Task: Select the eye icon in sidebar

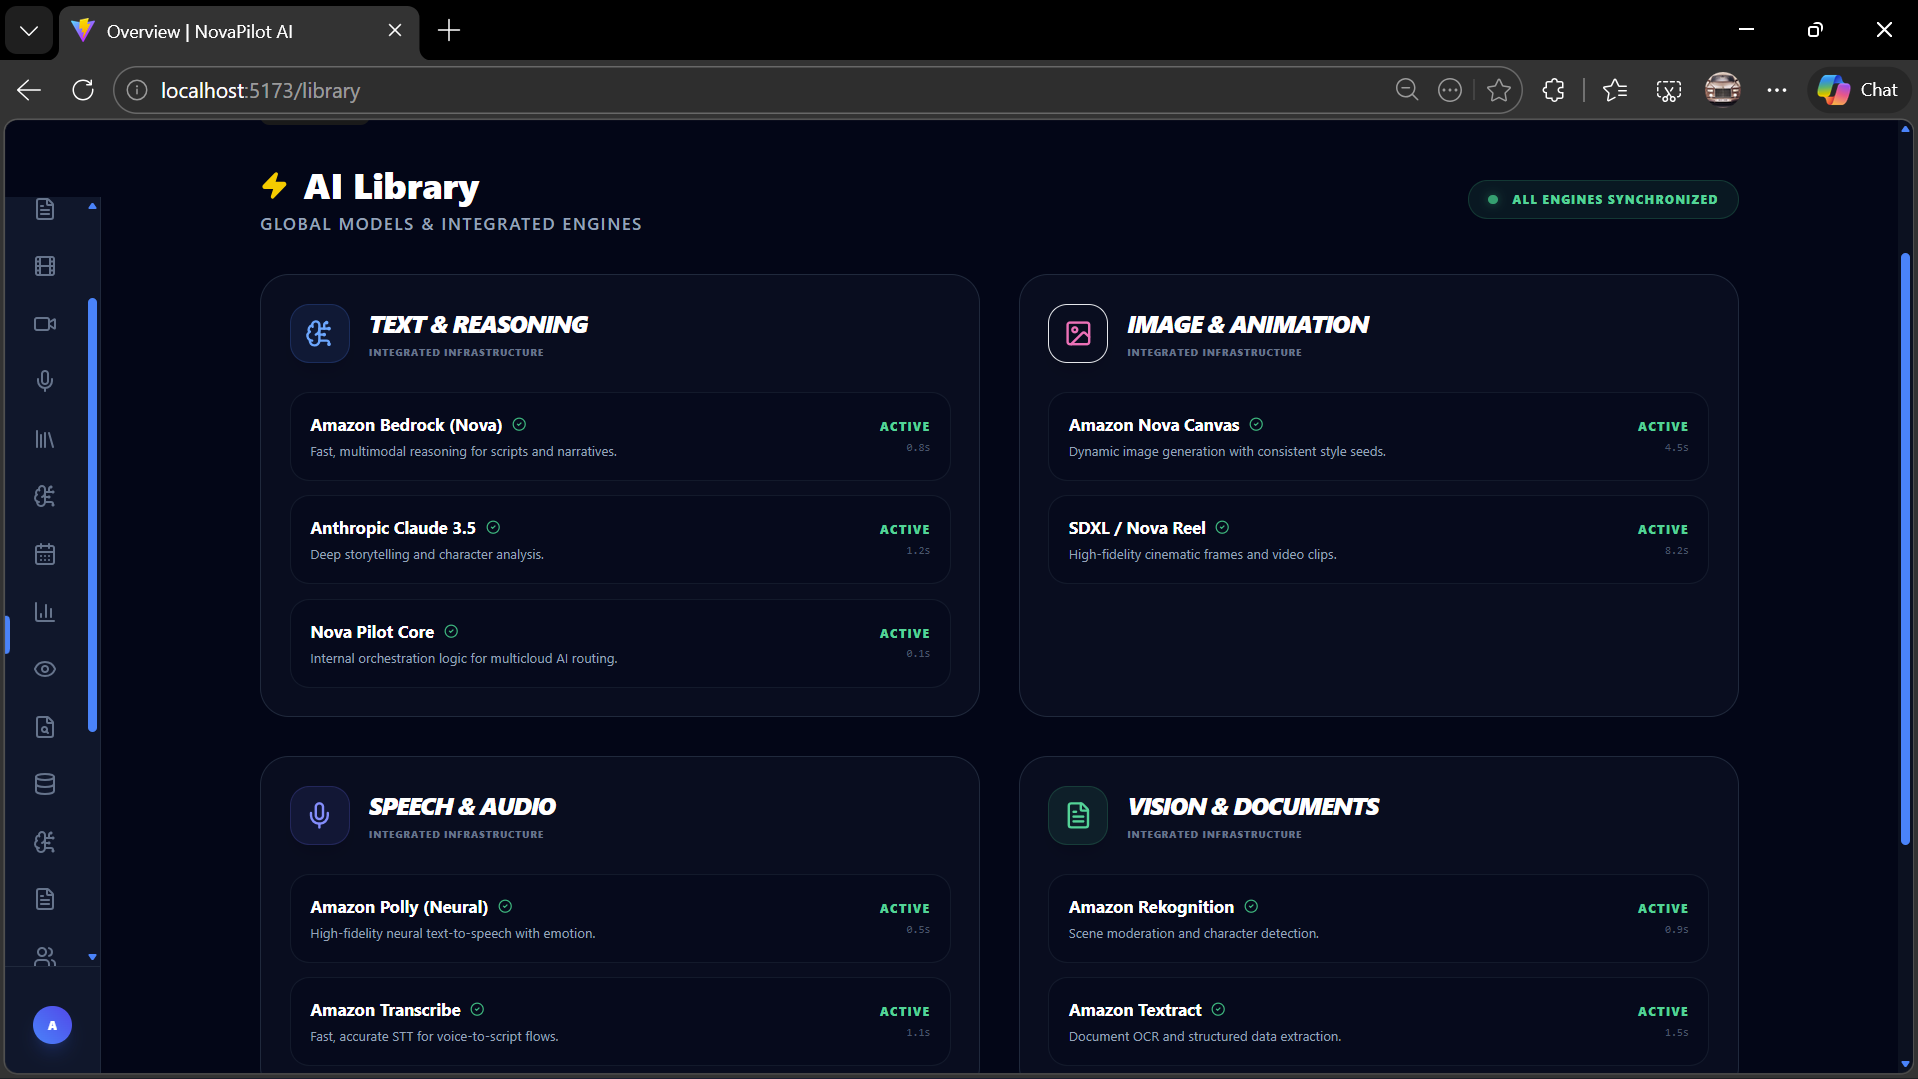Action: tap(45, 669)
